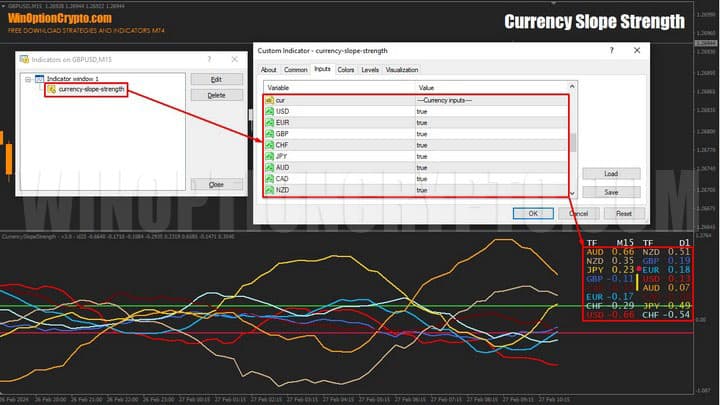Viewport: 720px width, 405px height.
Task: Click the JPY value 'true' cell
Action: pos(491,156)
